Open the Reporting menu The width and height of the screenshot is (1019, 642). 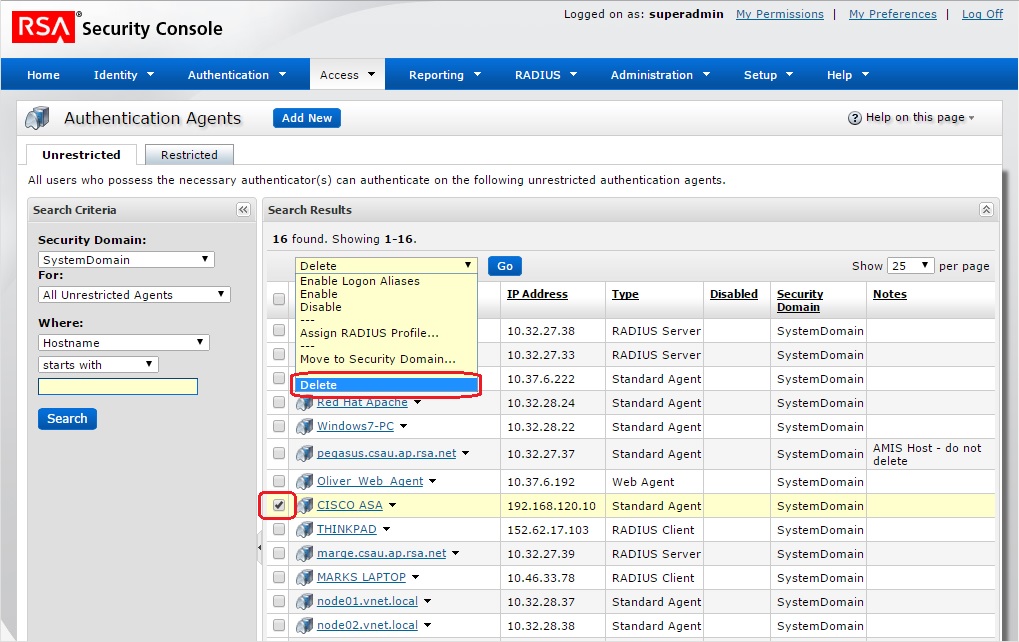(445, 75)
